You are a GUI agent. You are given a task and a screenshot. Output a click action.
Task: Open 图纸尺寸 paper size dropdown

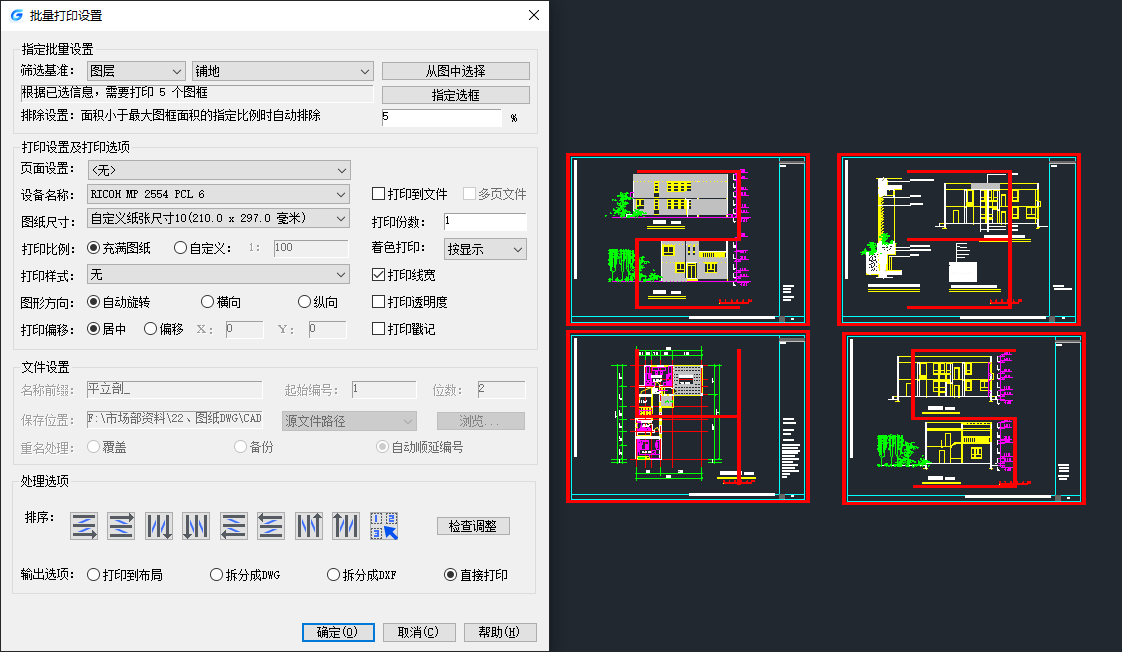218,218
